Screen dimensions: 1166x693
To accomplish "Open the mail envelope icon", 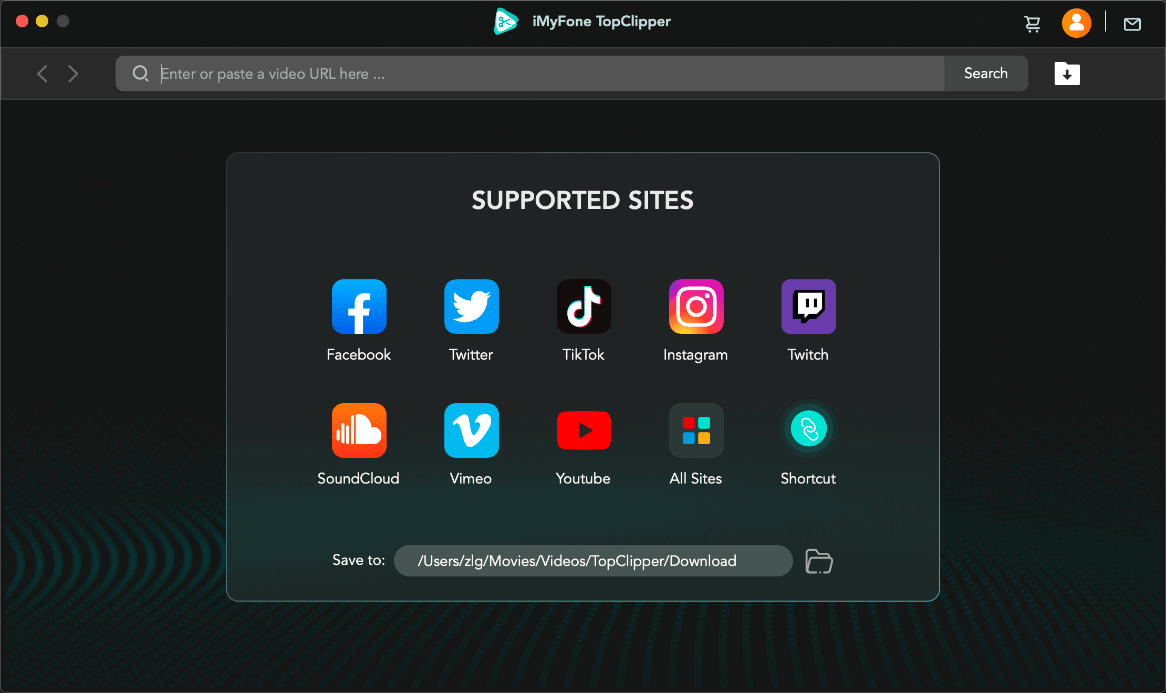I will pos(1132,24).
